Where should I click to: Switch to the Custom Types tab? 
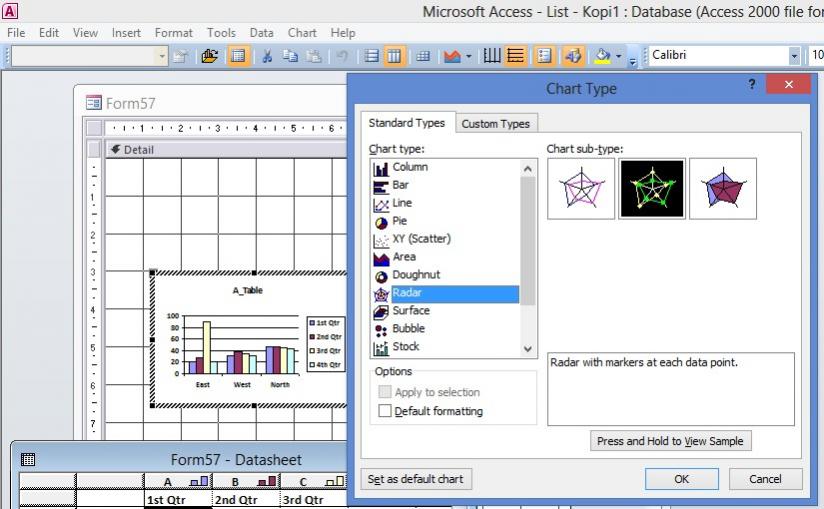point(496,123)
